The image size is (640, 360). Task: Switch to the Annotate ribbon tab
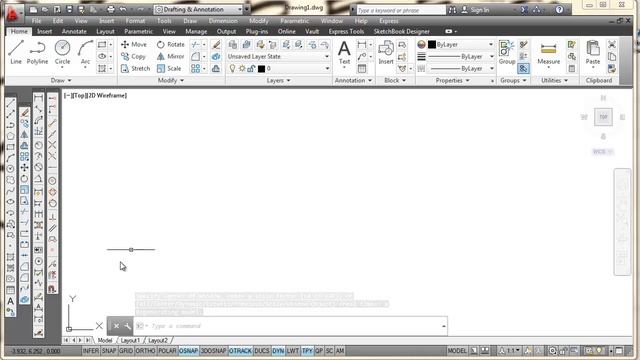pyautogui.click(x=74, y=31)
